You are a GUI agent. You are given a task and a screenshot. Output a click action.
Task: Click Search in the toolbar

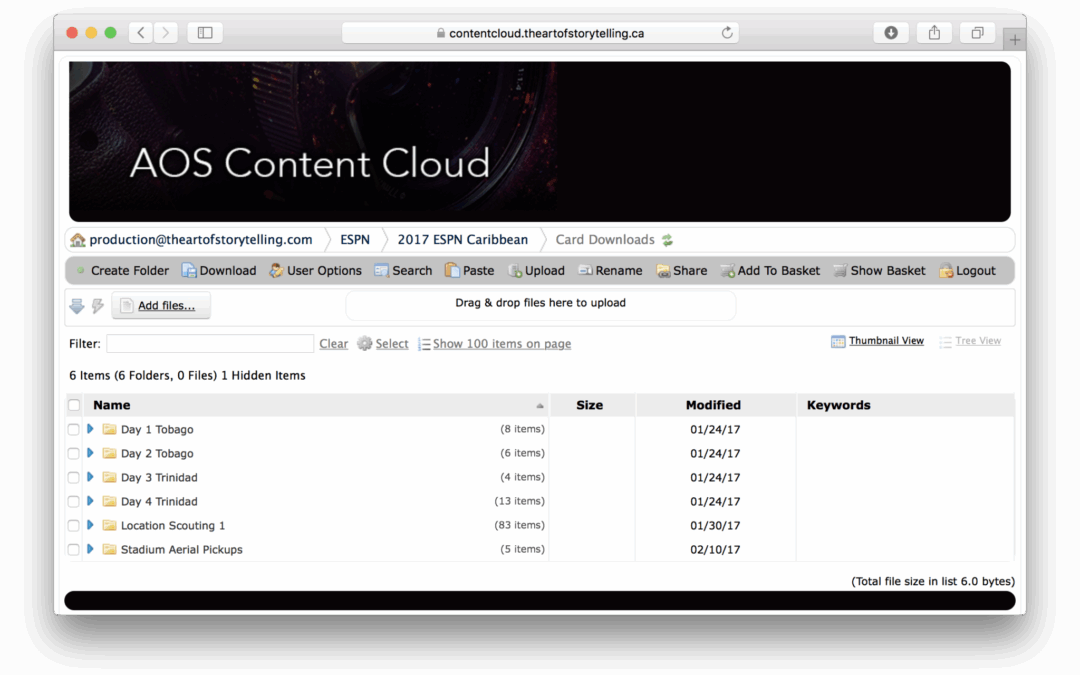click(x=404, y=271)
